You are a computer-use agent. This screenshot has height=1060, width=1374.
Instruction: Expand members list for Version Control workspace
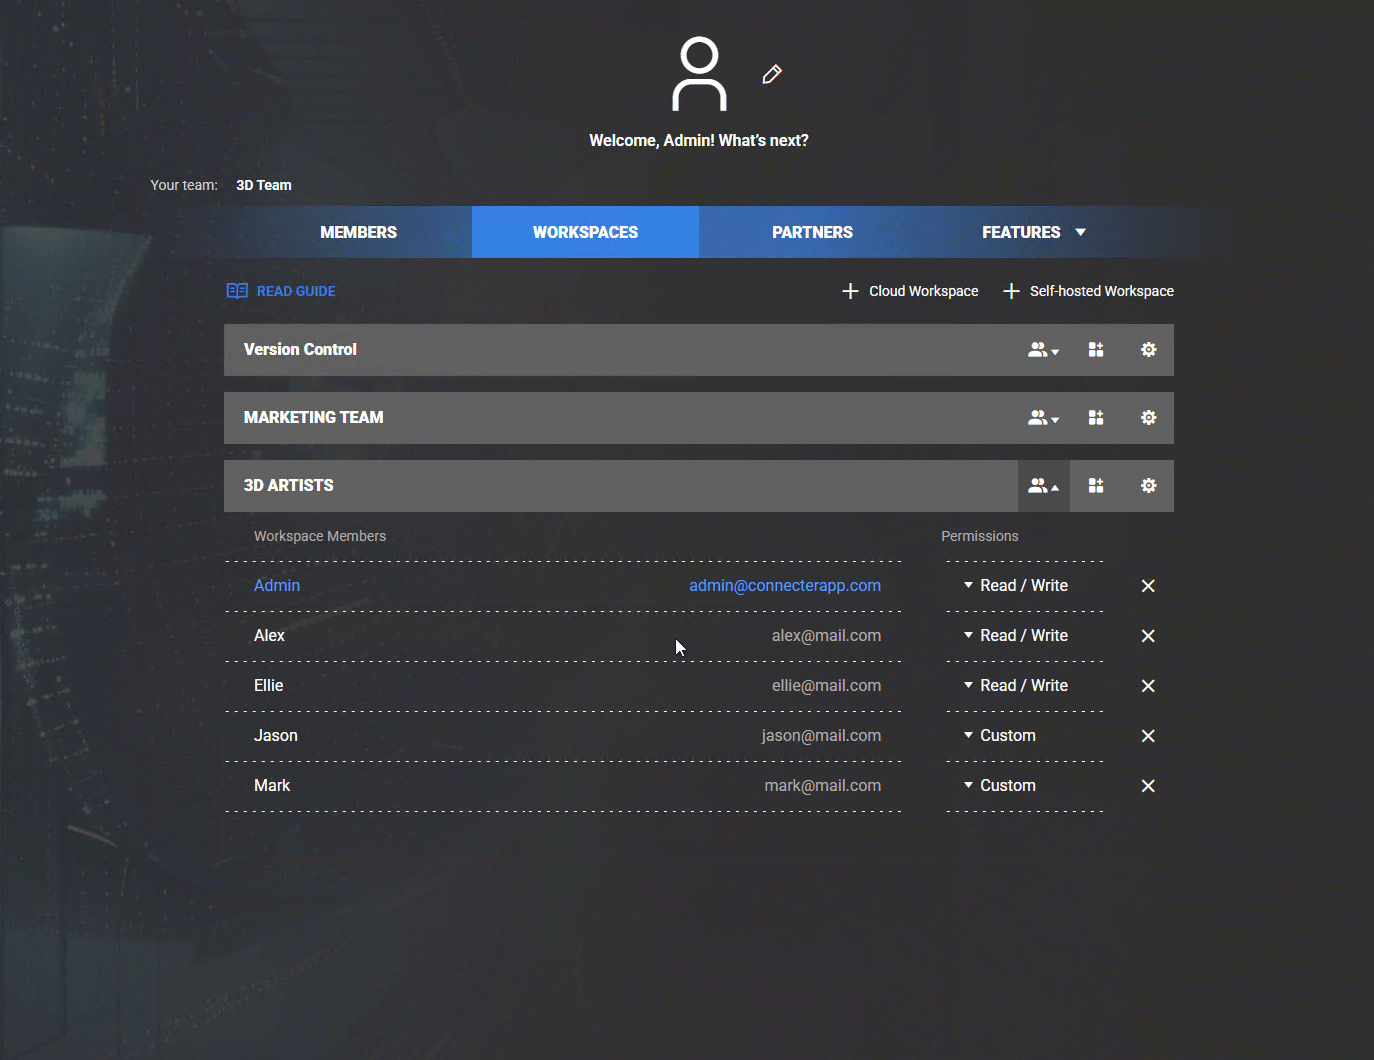point(1043,350)
